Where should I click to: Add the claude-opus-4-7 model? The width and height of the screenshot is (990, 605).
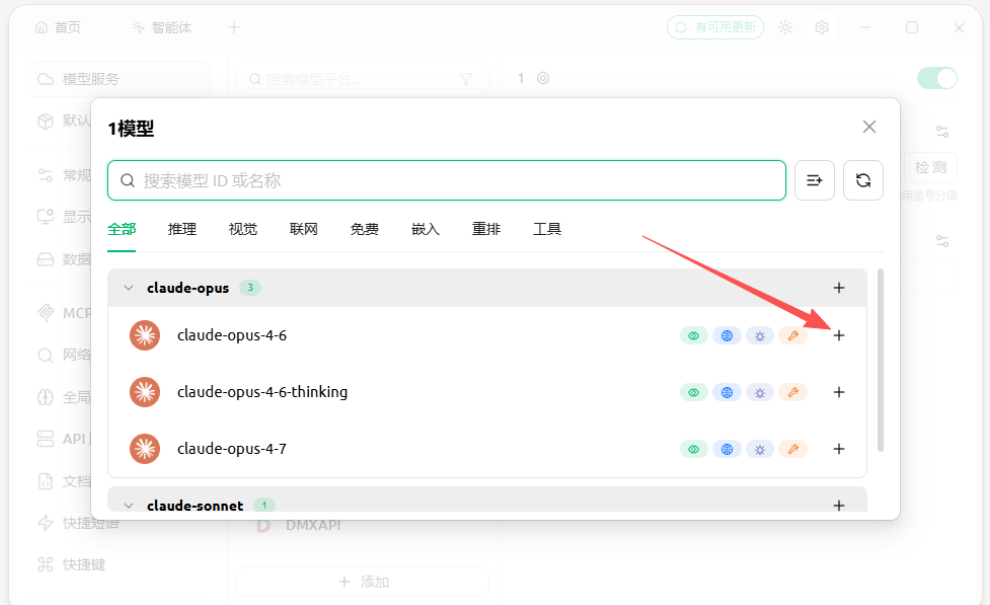(838, 449)
